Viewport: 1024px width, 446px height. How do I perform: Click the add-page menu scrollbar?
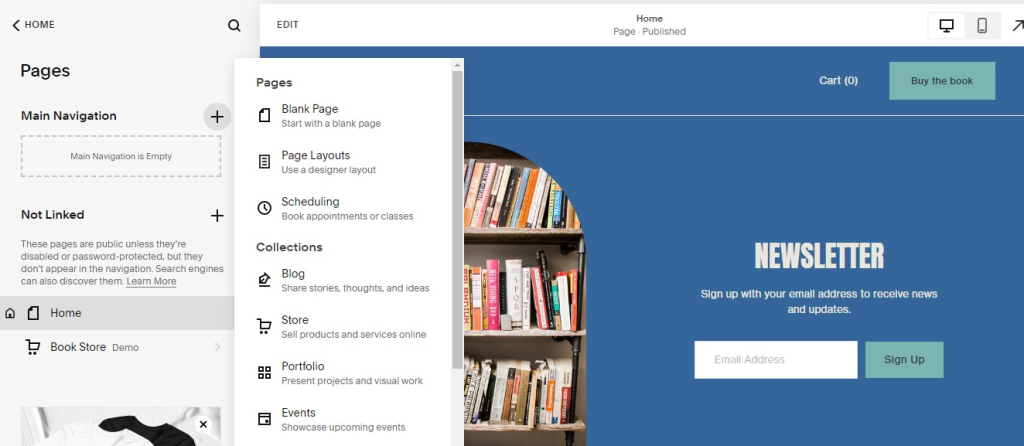[457, 219]
